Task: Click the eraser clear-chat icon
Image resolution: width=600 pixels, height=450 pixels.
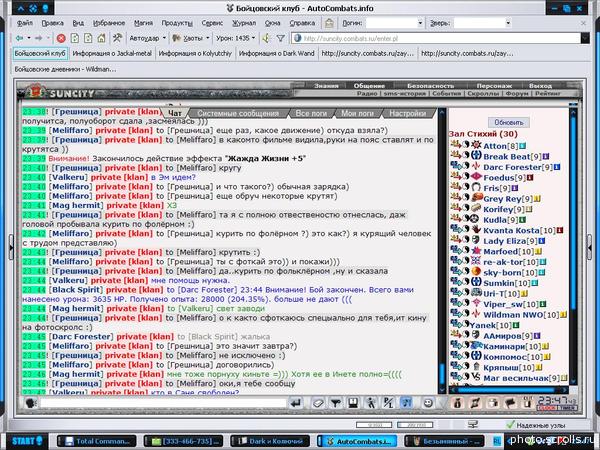Action: pyautogui.click(x=318, y=403)
